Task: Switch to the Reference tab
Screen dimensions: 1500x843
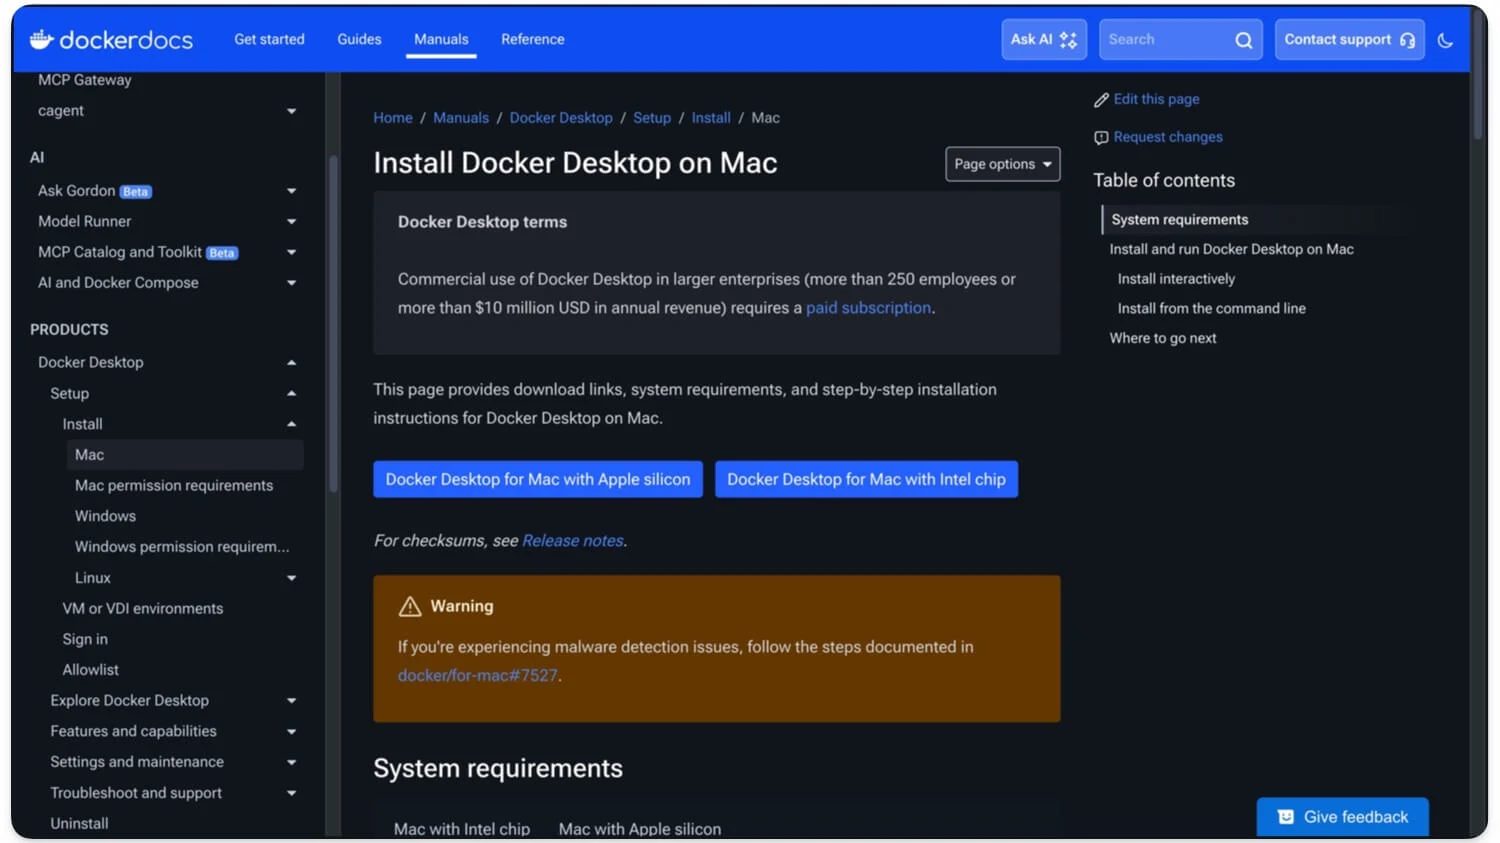Action: pyautogui.click(x=532, y=39)
